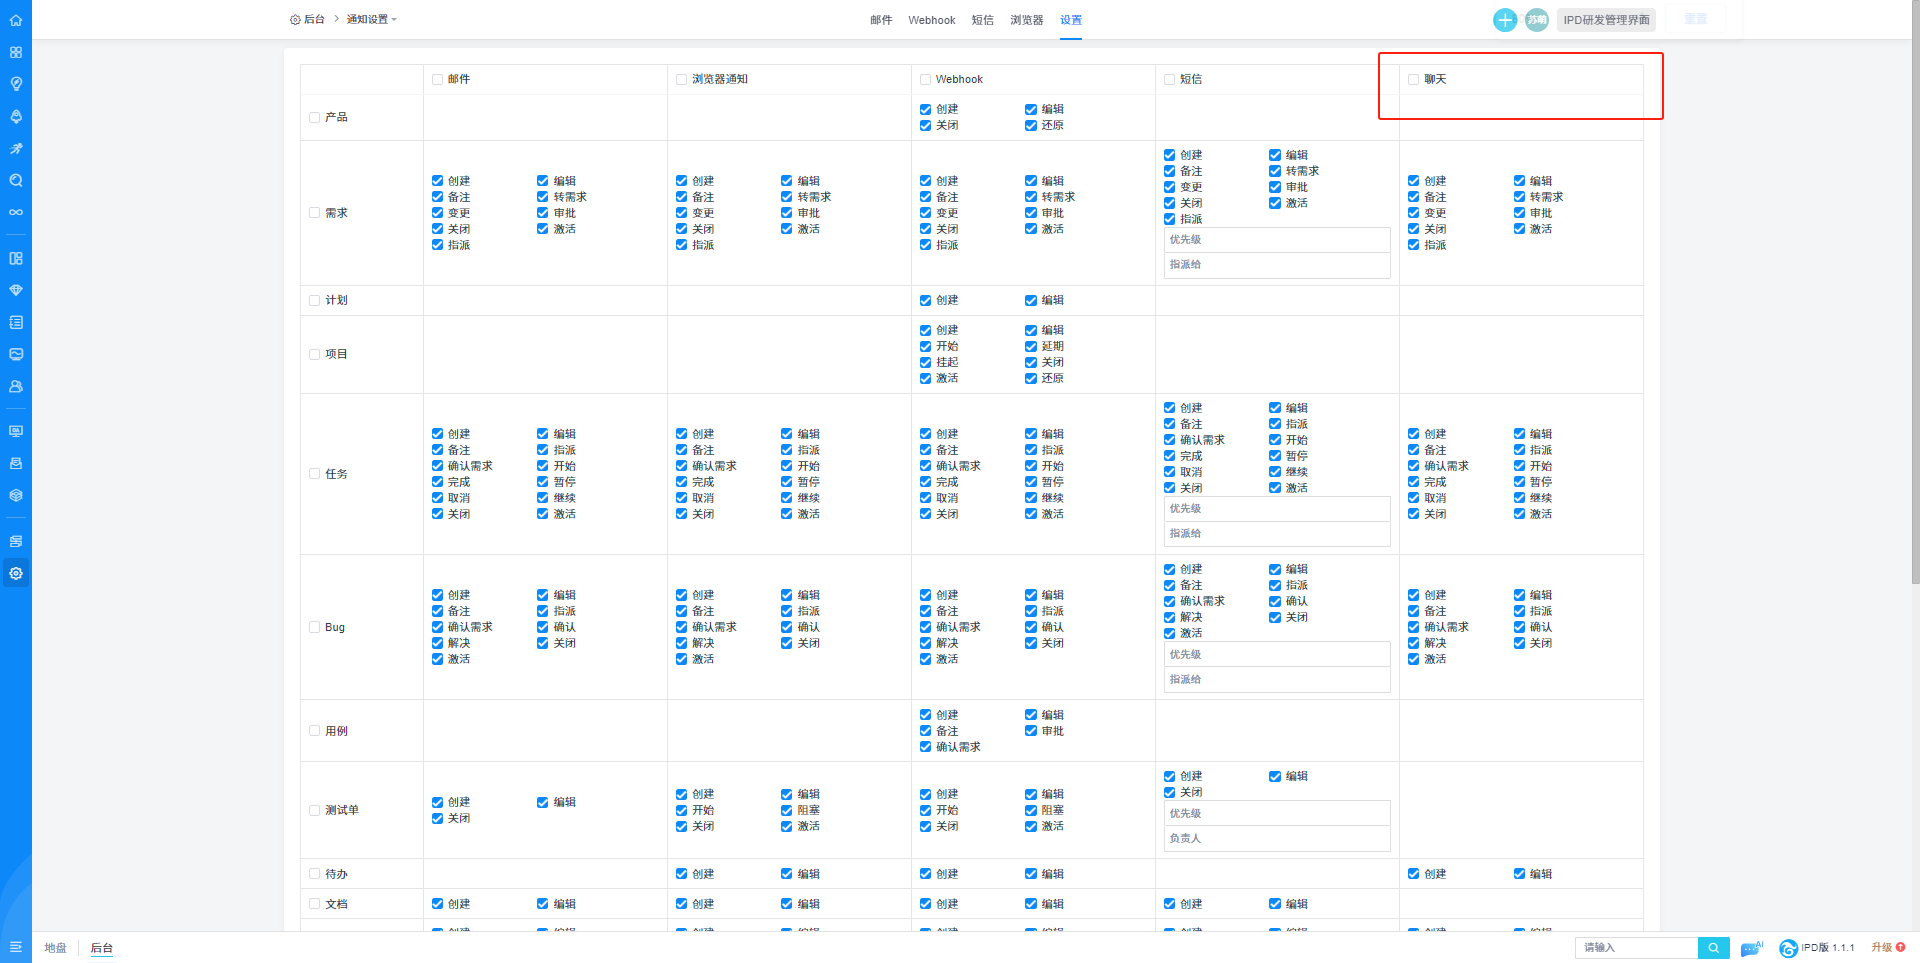Click the IPD版 1.1.1 version text
The width and height of the screenshot is (1920, 963).
1828,948
